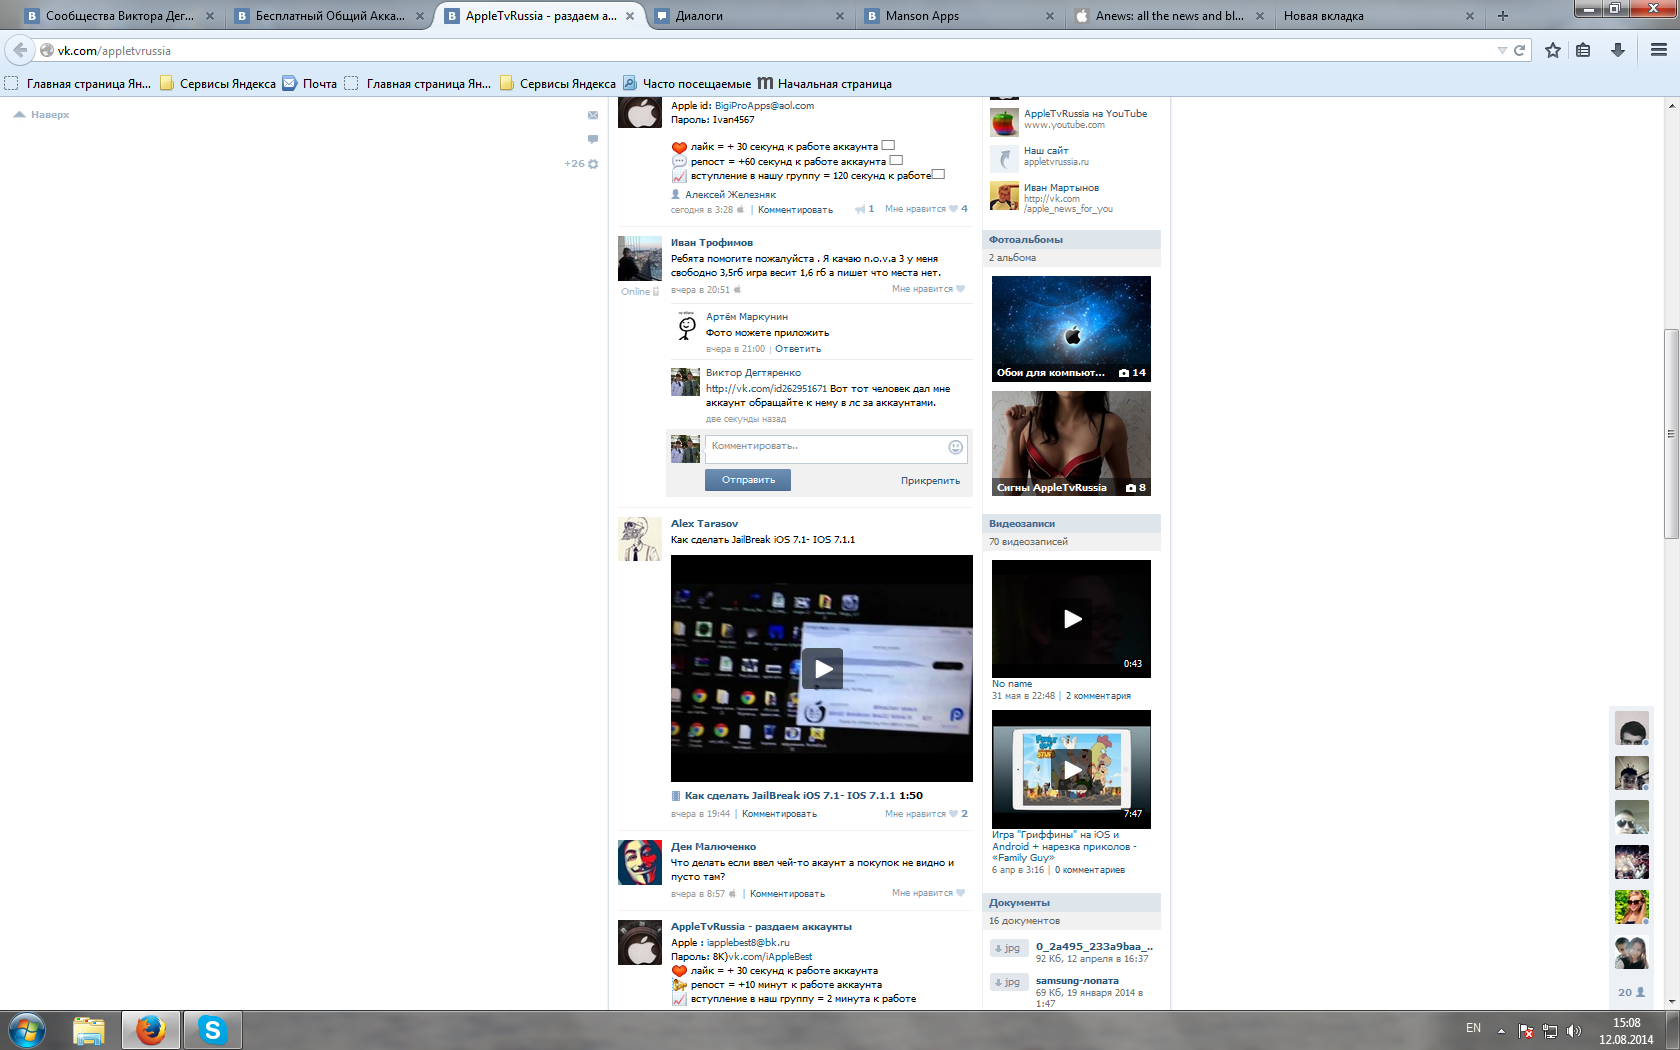
Task: Switch to the Сообщества Виктора Дег... tab
Action: click(119, 16)
